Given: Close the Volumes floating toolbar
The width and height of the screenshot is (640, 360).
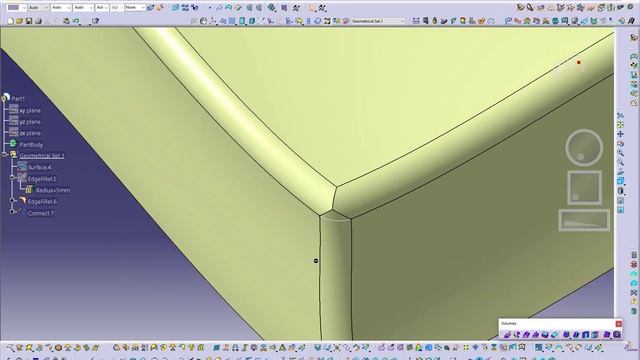Looking at the screenshot, I should tap(619, 324).
